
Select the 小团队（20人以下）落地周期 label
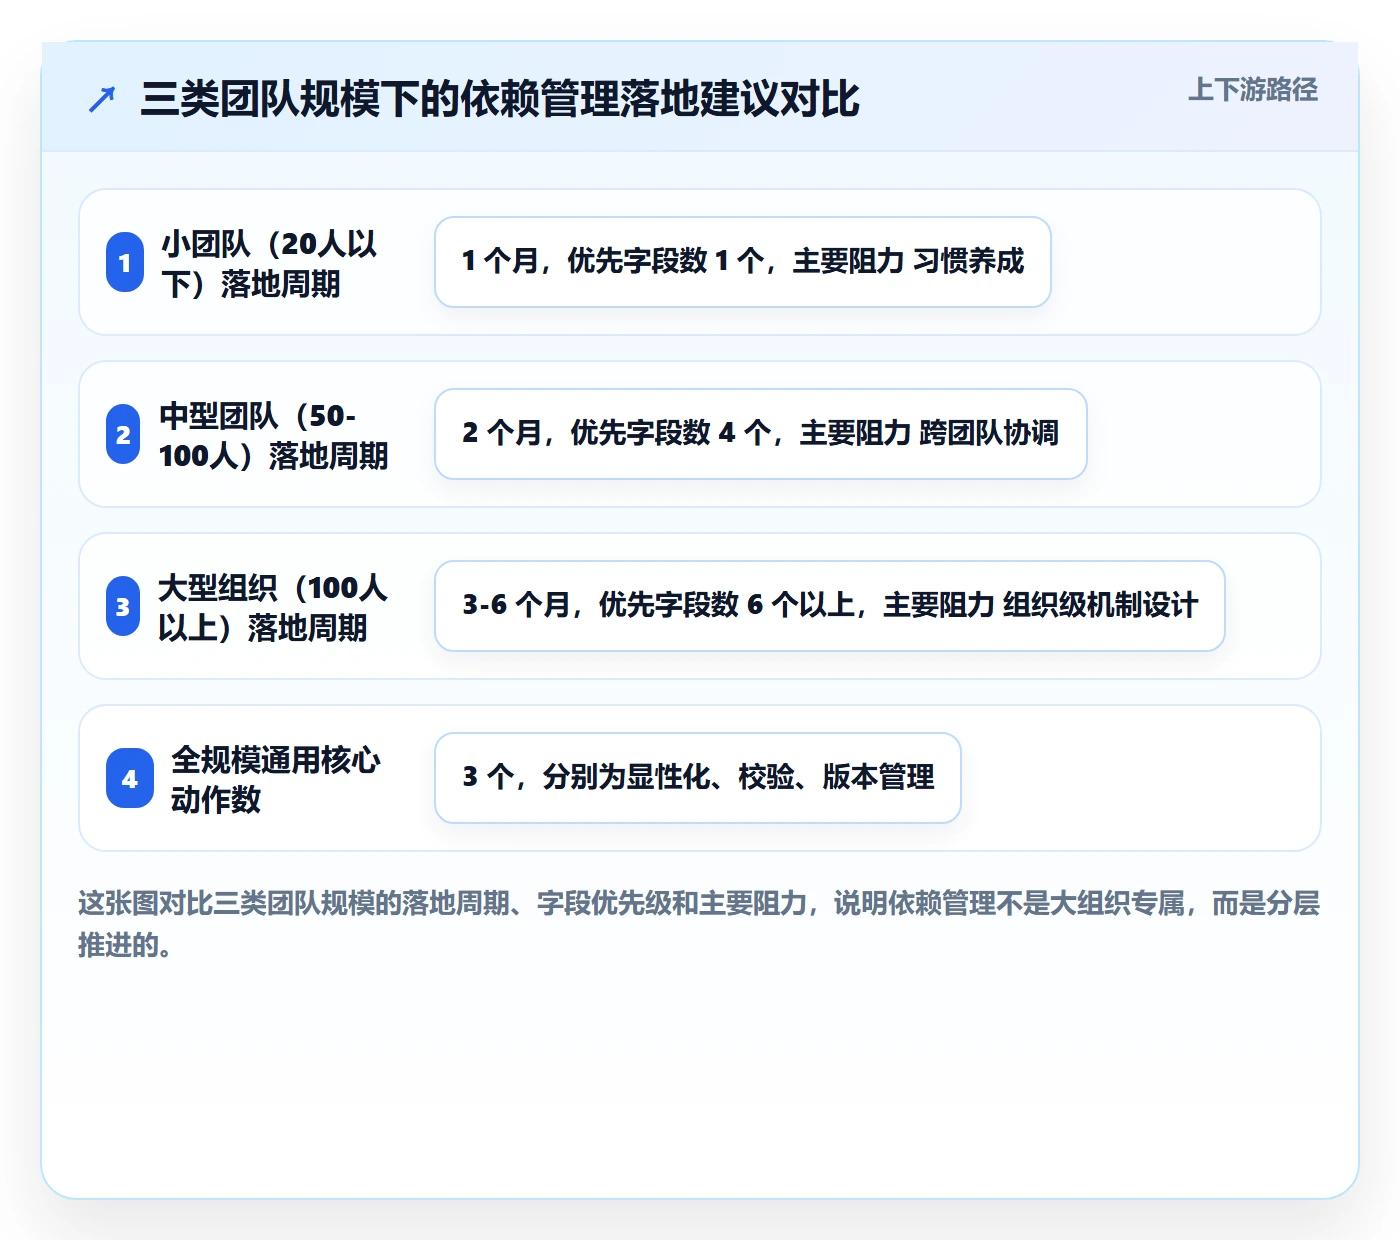tap(269, 263)
